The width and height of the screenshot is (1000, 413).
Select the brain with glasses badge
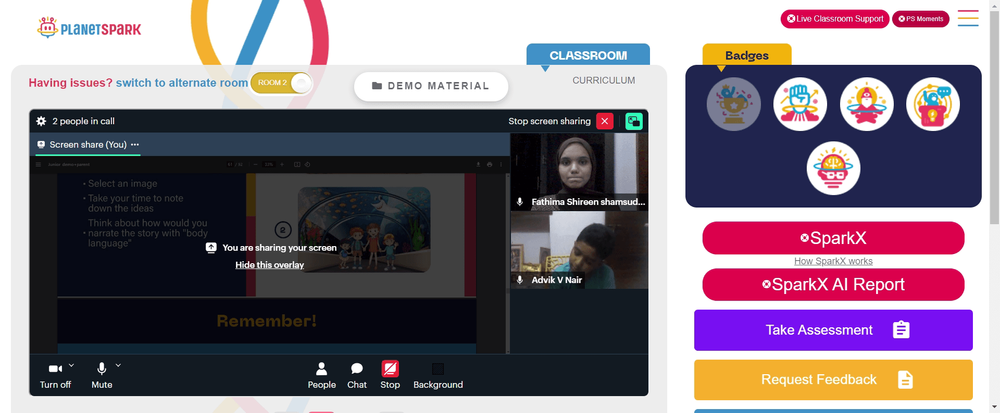pyautogui.click(x=833, y=168)
